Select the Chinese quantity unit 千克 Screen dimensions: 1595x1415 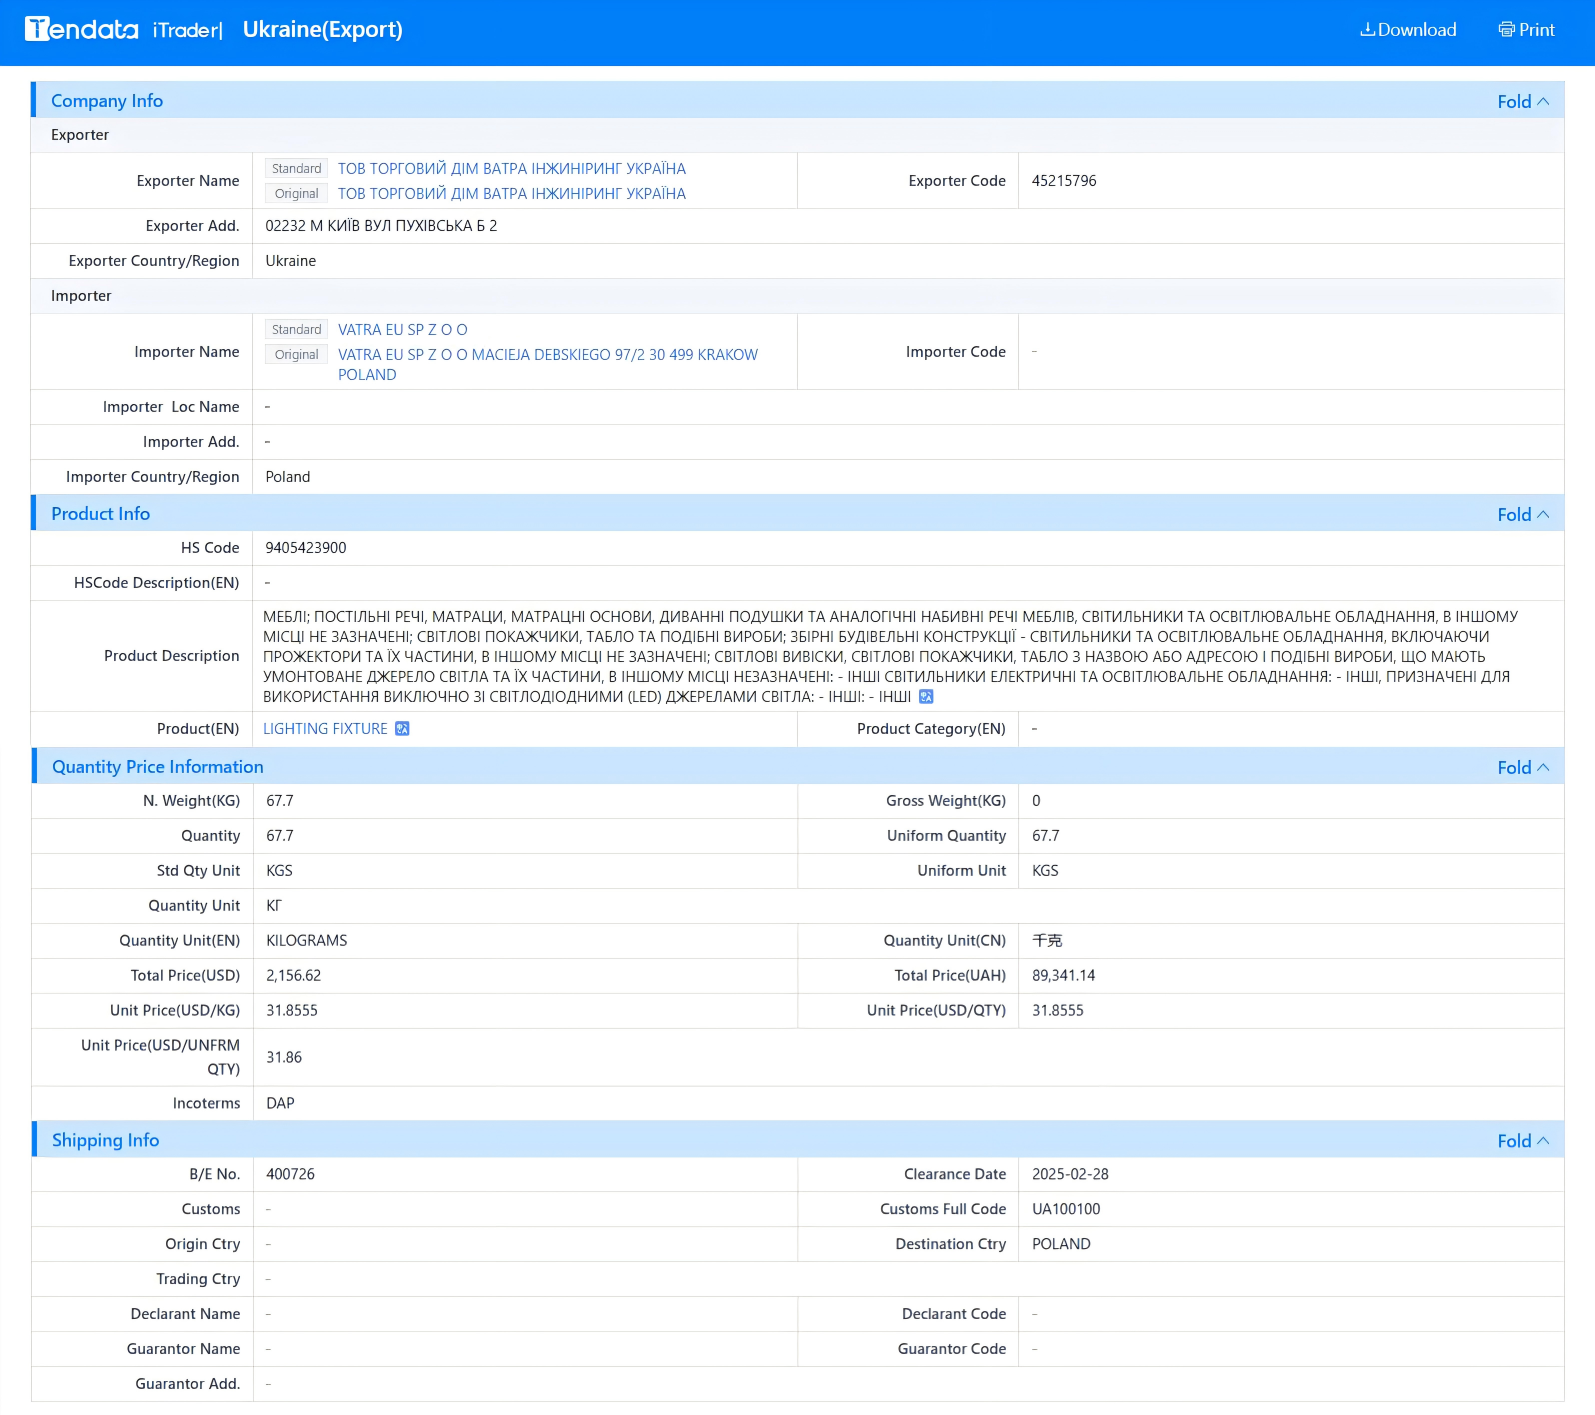click(x=1047, y=941)
